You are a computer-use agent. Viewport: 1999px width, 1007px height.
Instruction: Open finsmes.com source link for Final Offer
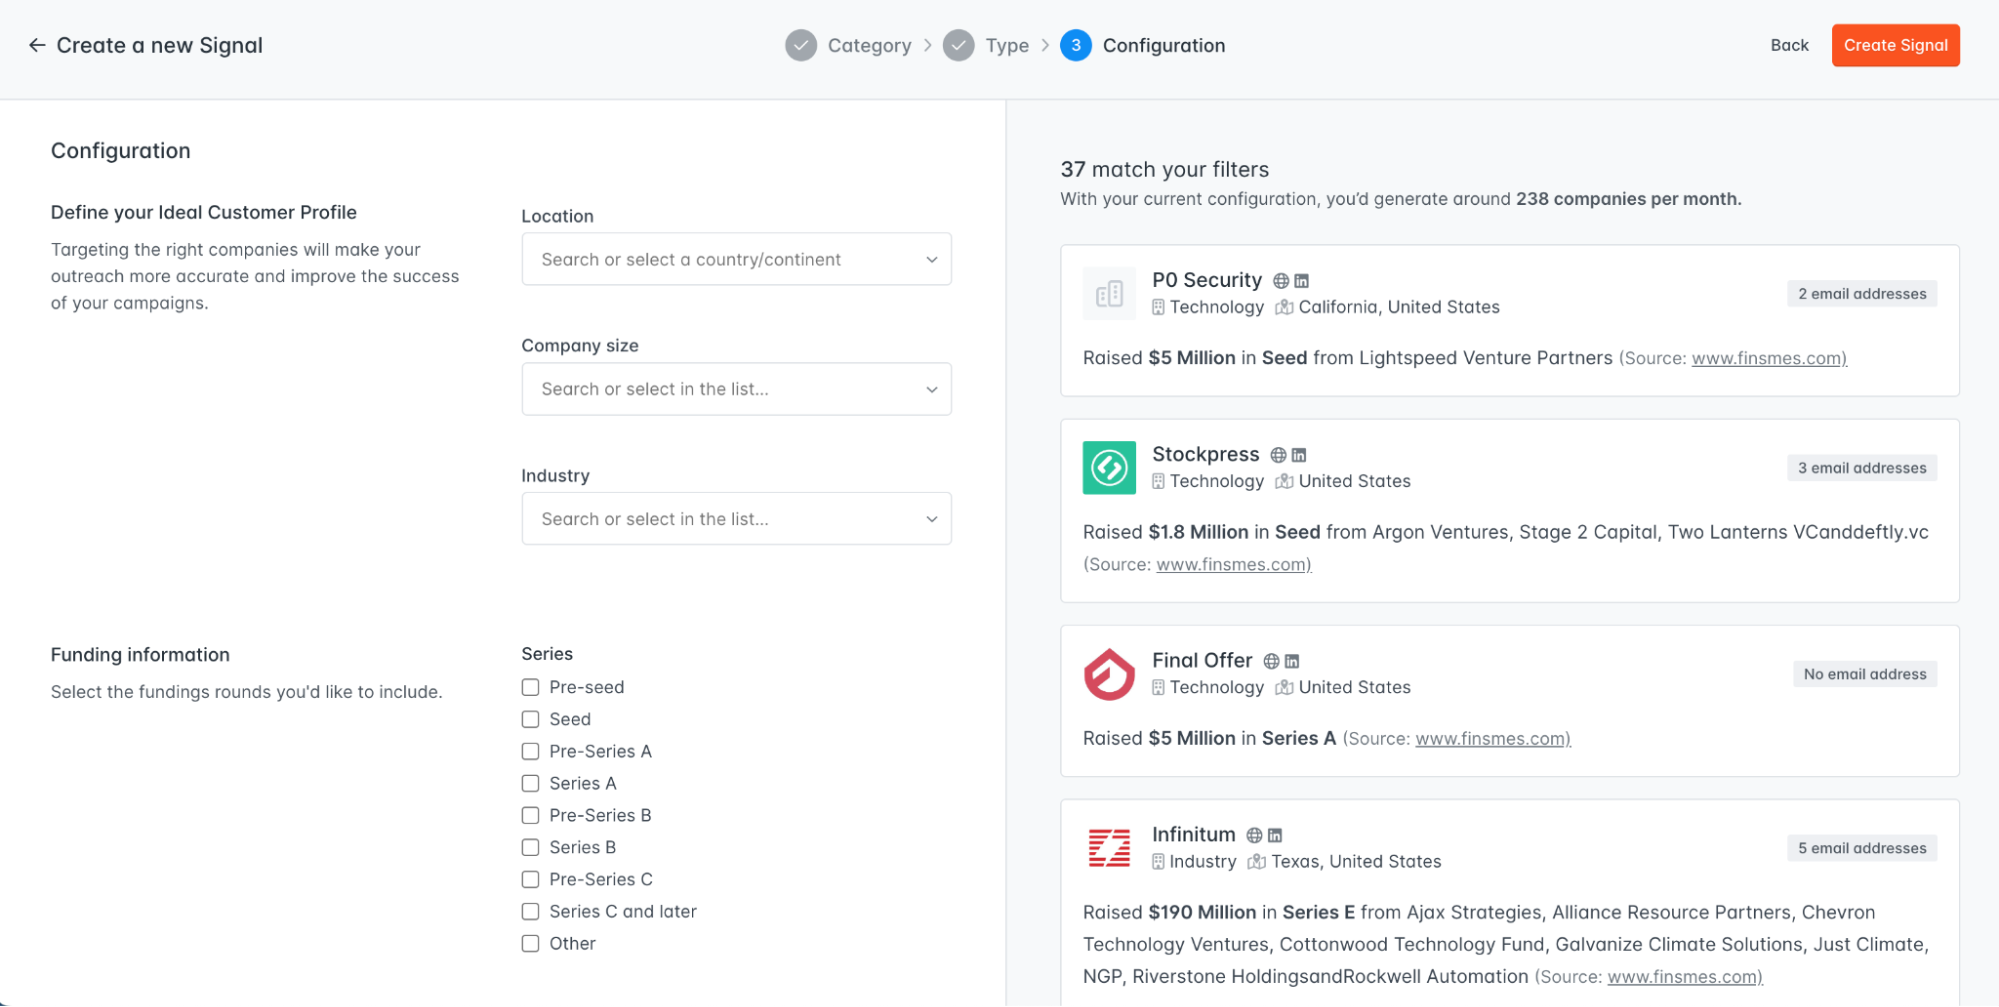[x=1492, y=738]
